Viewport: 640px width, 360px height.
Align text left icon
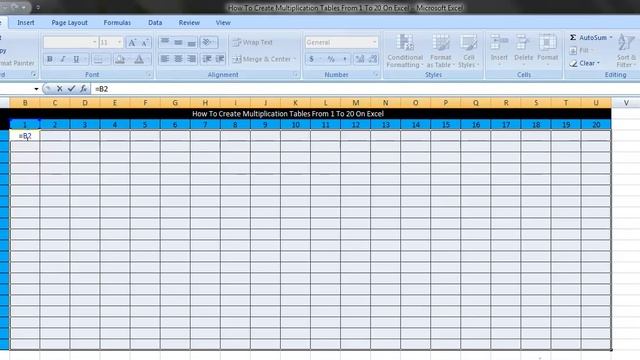[x=165, y=59]
